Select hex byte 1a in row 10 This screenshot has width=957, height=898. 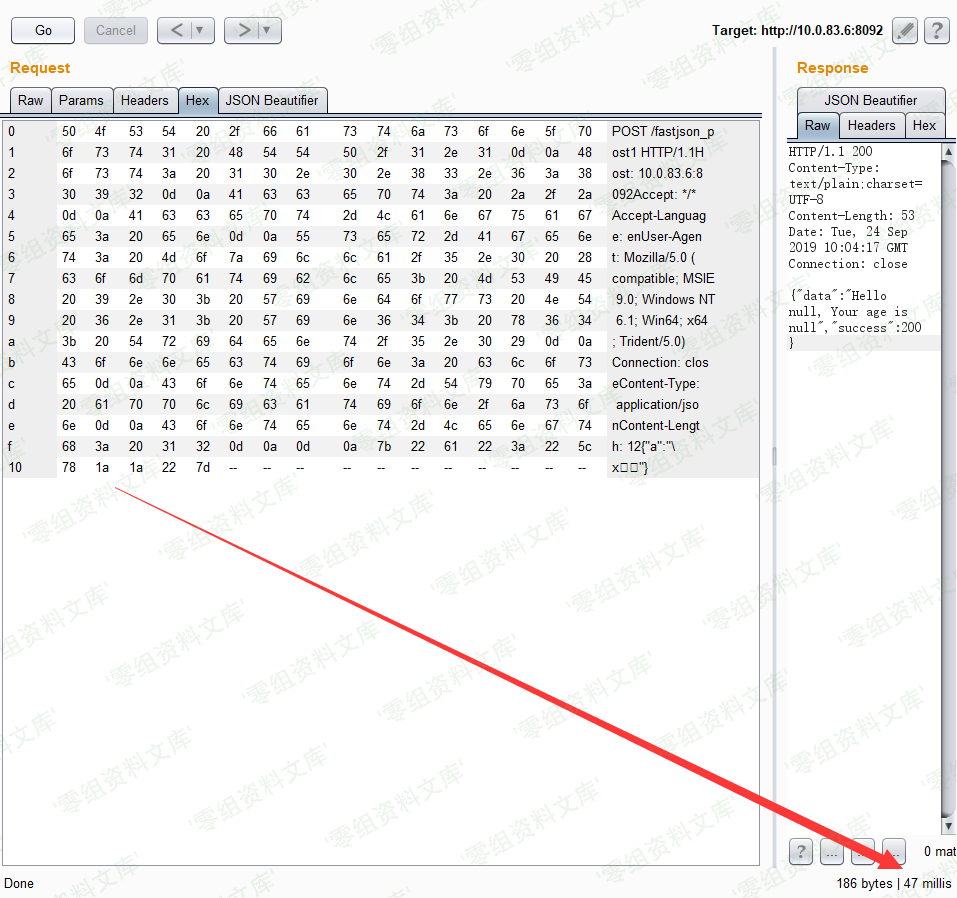pyautogui.click(x=102, y=468)
